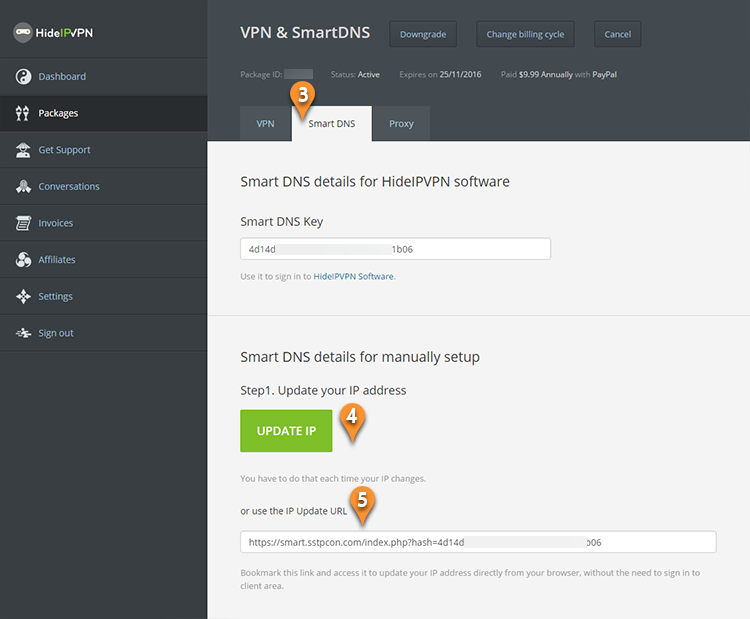Go to Get Support page
Screen dimensions: 750x619
click(103, 150)
